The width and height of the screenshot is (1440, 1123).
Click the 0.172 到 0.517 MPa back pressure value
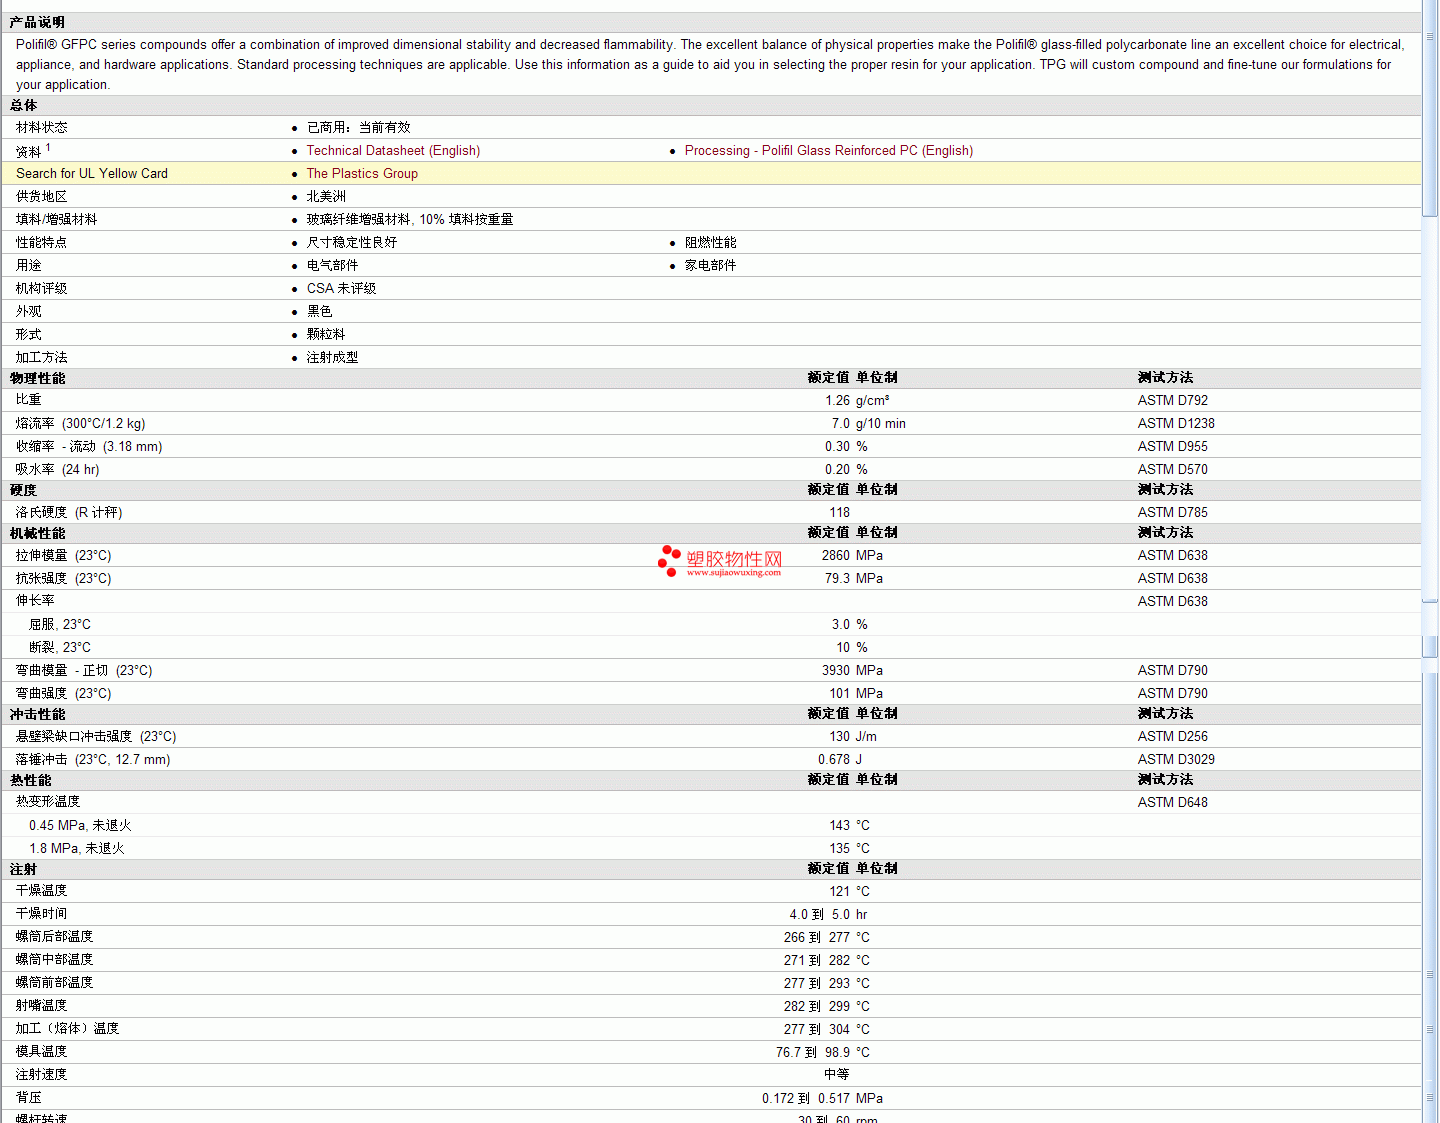click(822, 1098)
